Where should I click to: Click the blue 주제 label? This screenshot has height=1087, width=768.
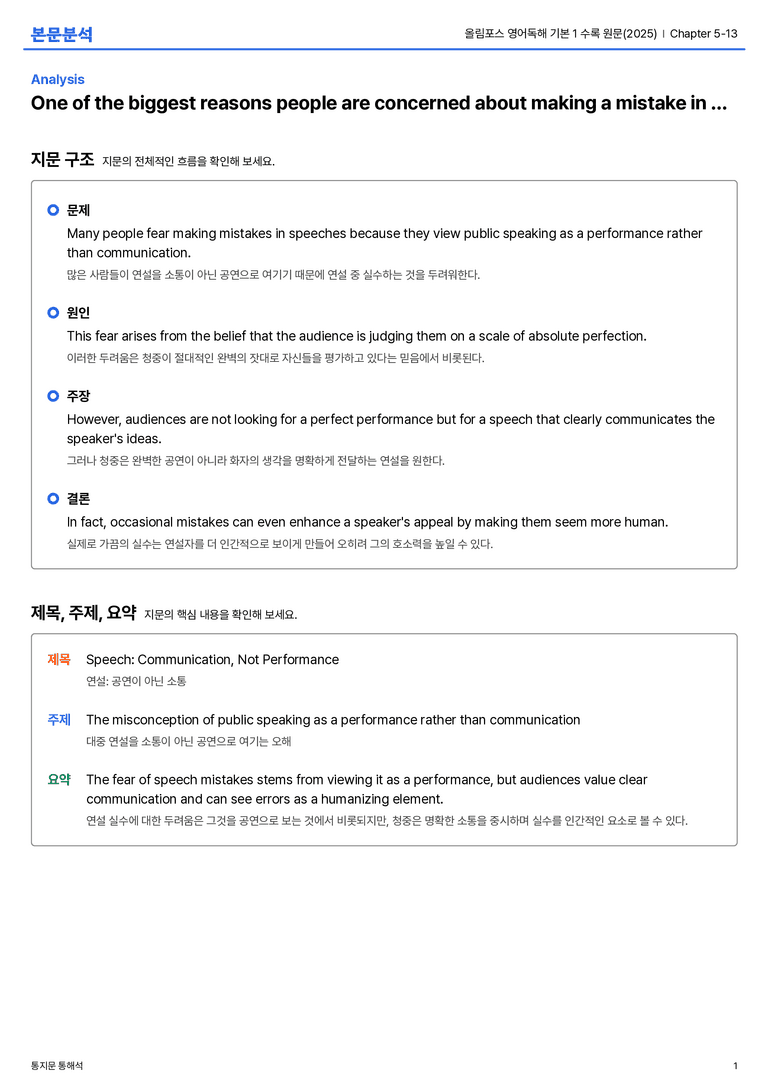pyautogui.click(x=59, y=720)
